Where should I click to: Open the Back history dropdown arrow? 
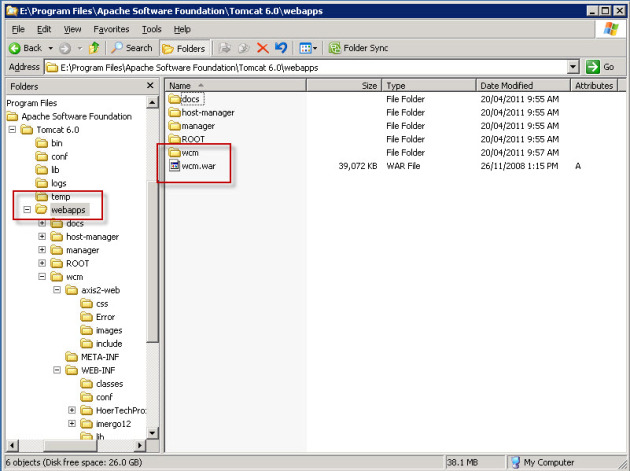point(51,48)
